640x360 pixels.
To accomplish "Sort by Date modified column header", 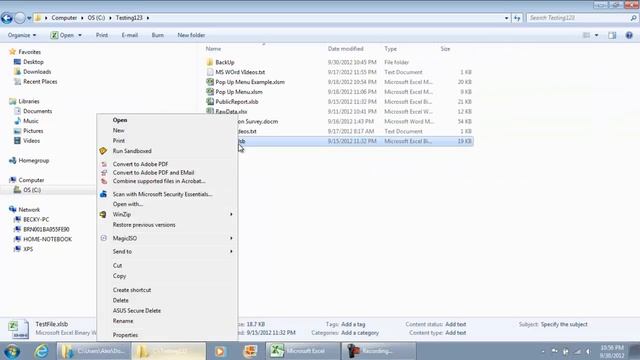I will point(345,49).
